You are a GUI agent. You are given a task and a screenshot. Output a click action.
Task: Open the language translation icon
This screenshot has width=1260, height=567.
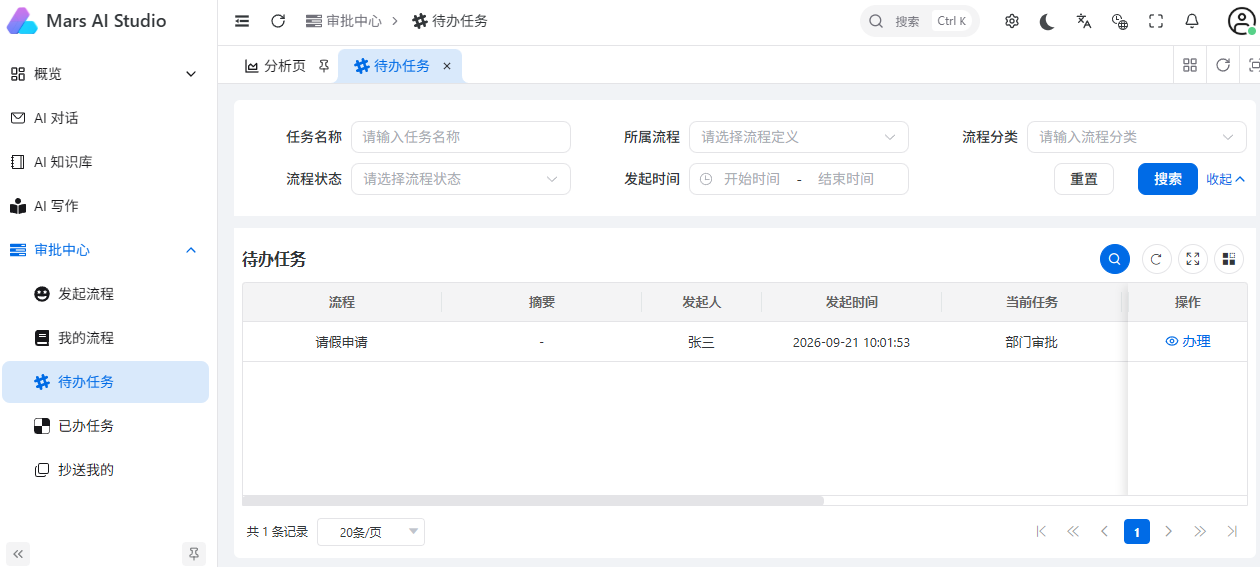coord(1083,21)
